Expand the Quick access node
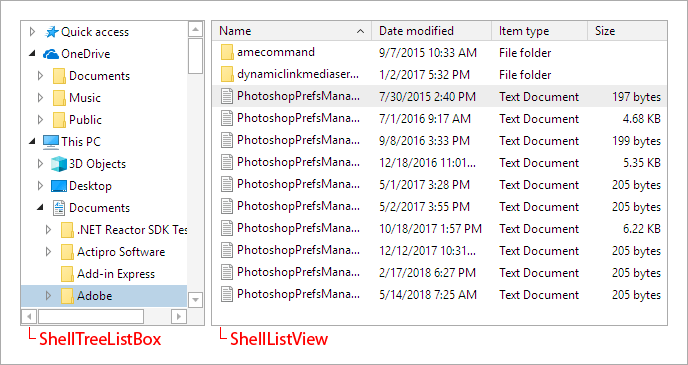 click(32, 32)
